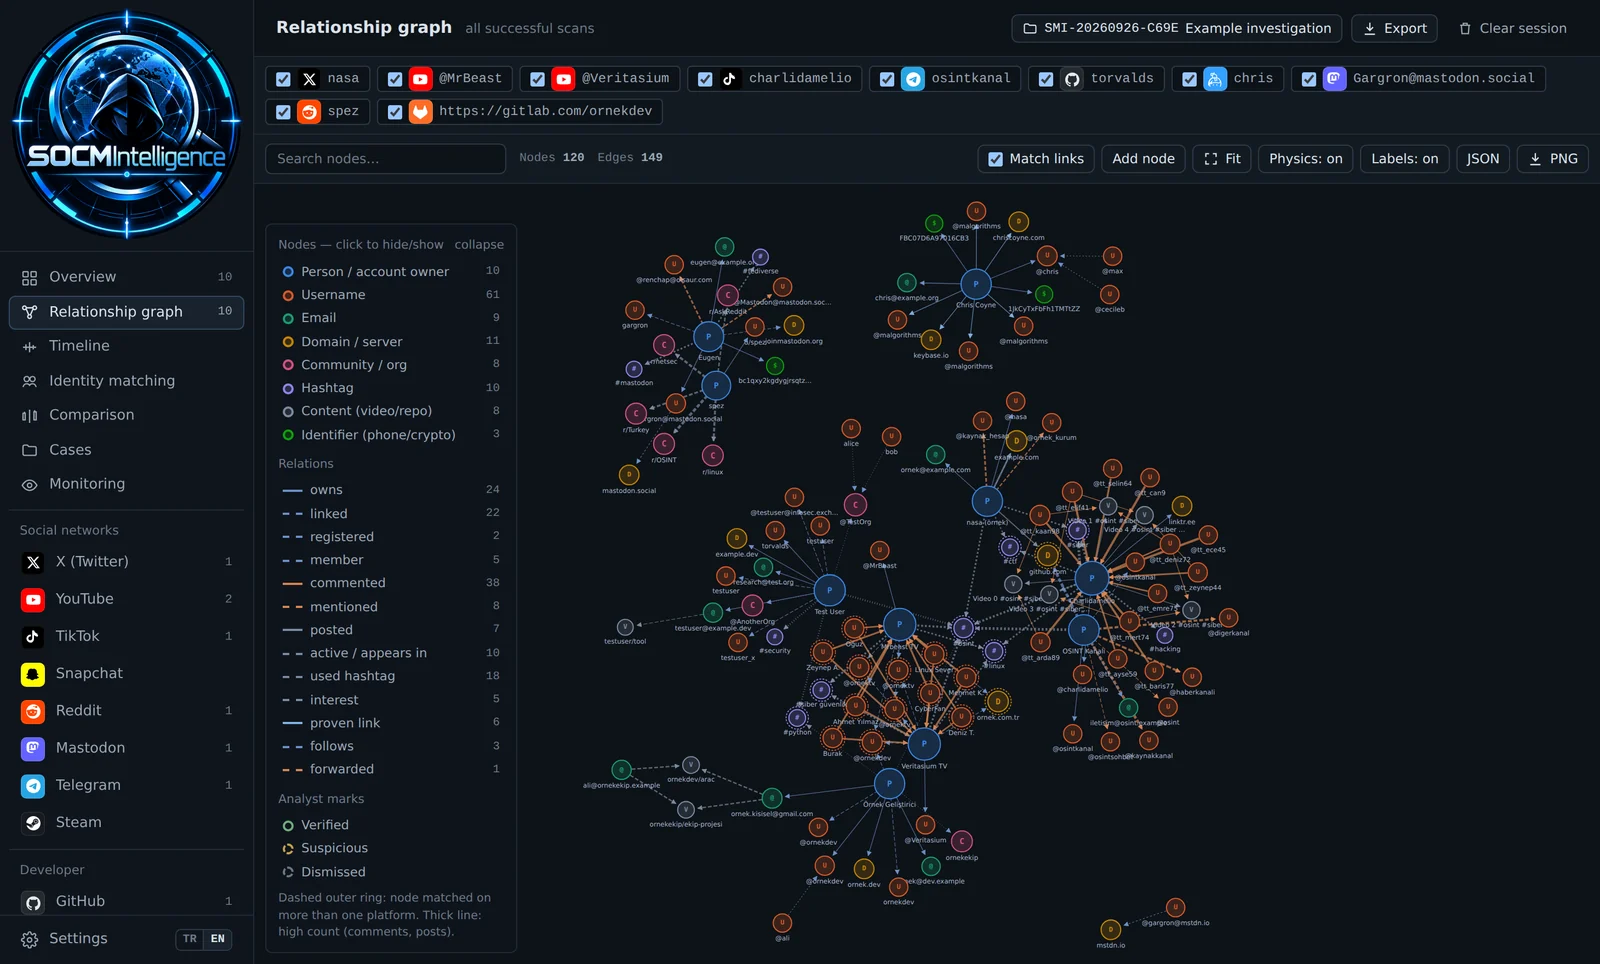Image resolution: width=1600 pixels, height=964 pixels.
Task: Select the Veritasium TV person node
Action: [x=924, y=744]
